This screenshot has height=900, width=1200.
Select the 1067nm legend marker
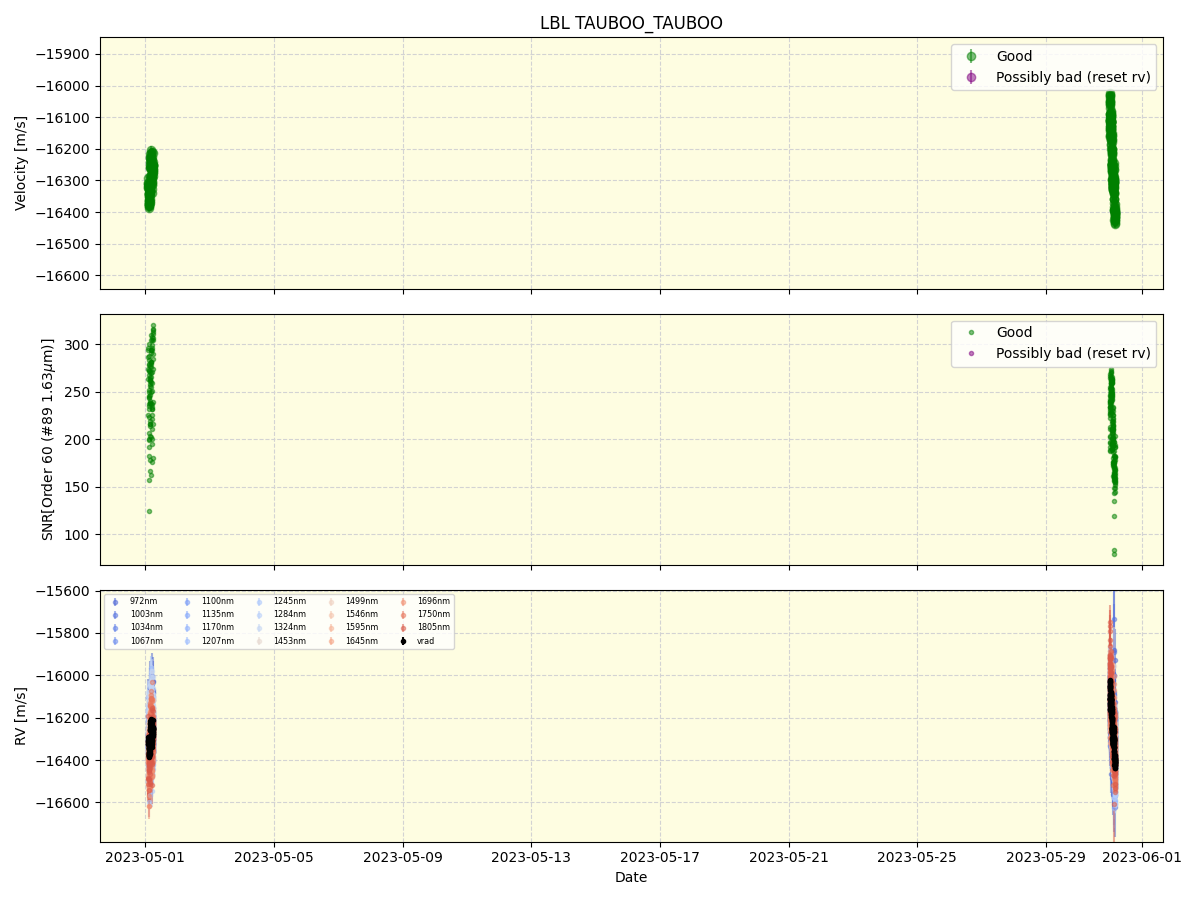pos(115,641)
